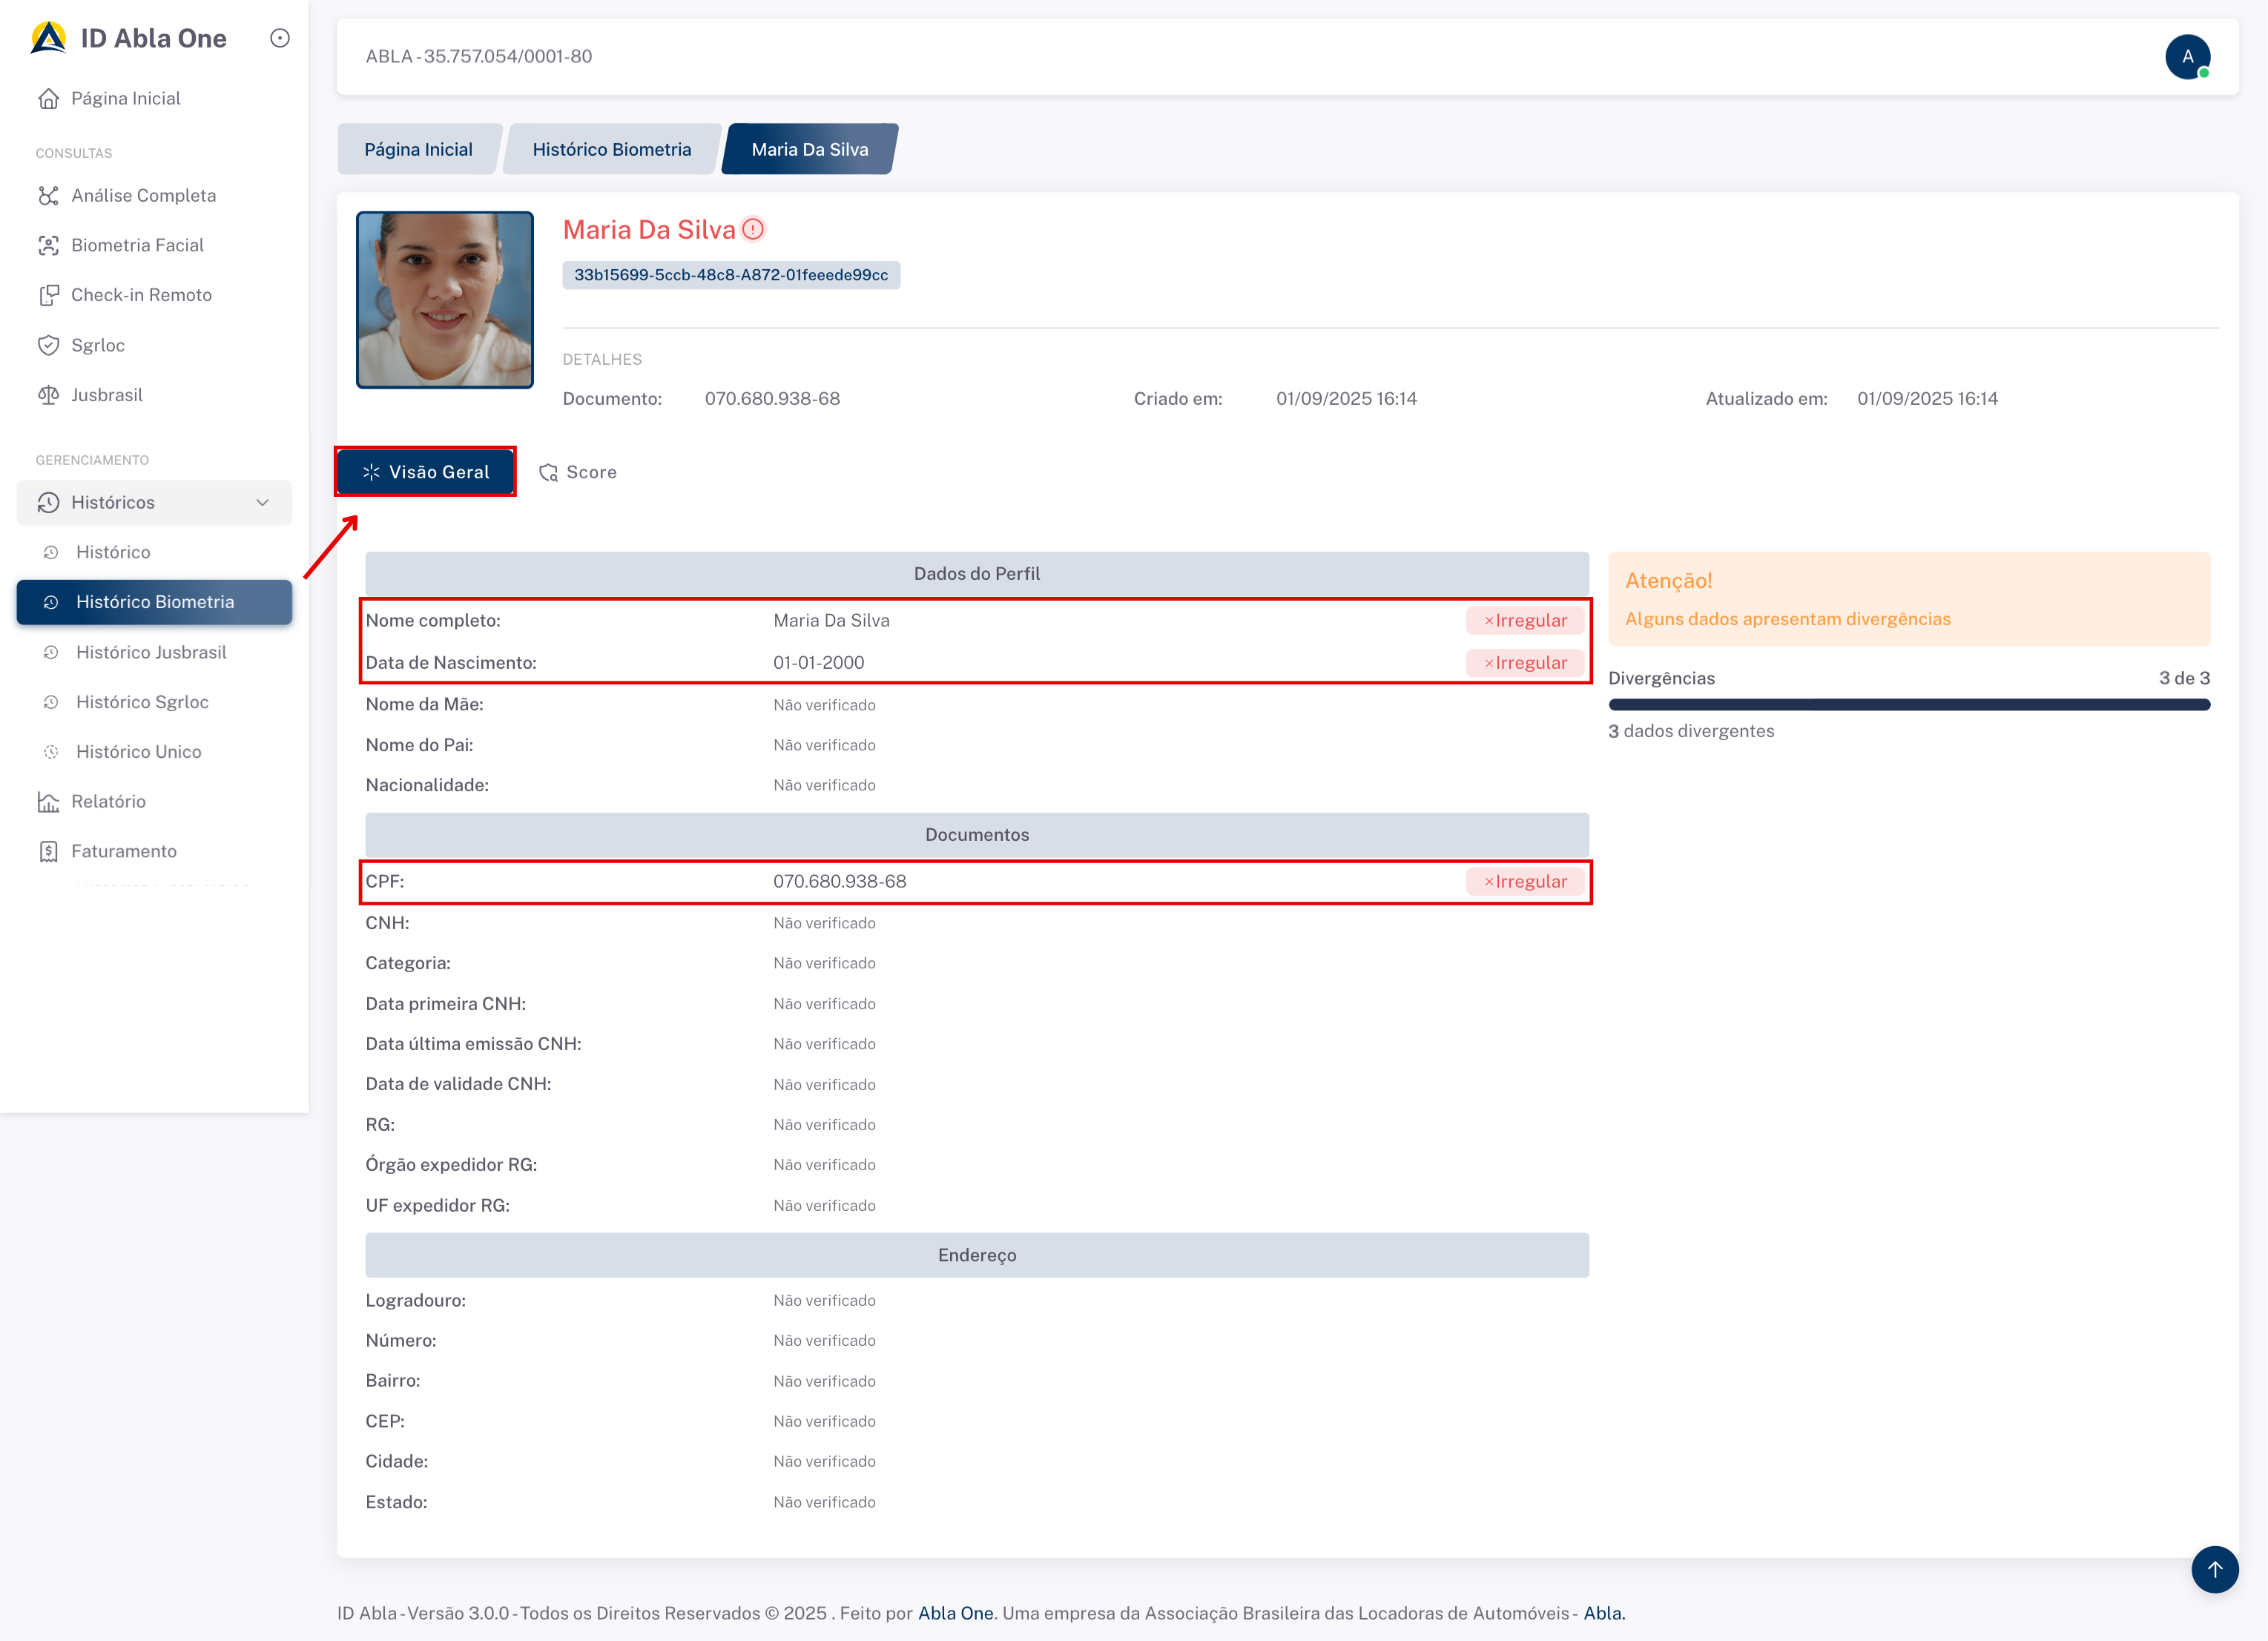Screen dimensions: 2268x1641
Task: Open the user avatar menu
Action: (2187, 57)
